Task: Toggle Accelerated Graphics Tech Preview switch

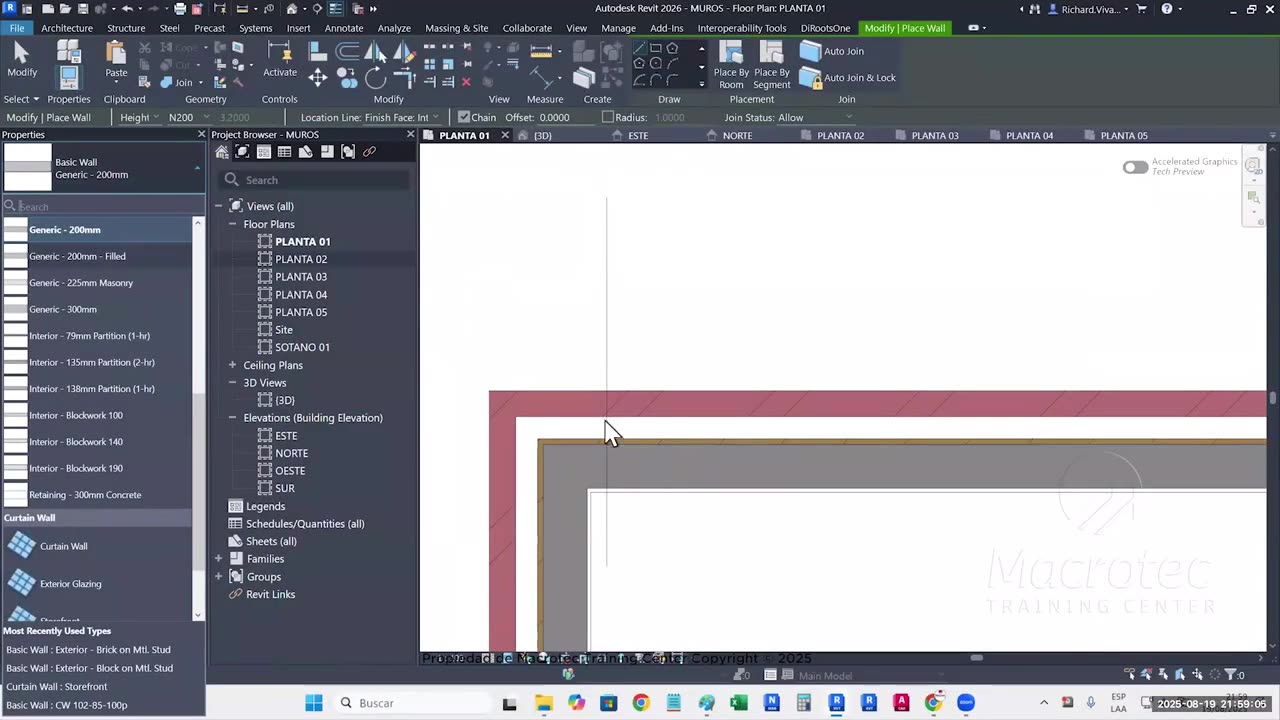Action: pos(1135,167)
